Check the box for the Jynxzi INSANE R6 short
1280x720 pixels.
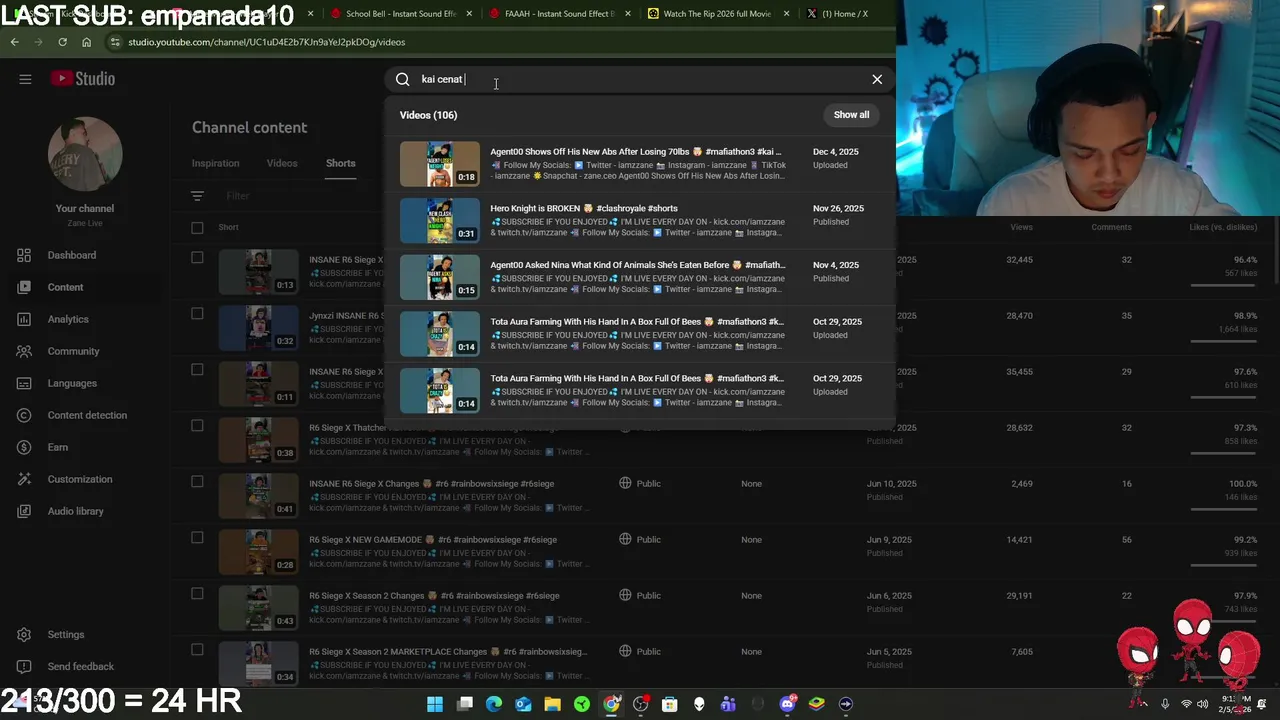[197, 313]
